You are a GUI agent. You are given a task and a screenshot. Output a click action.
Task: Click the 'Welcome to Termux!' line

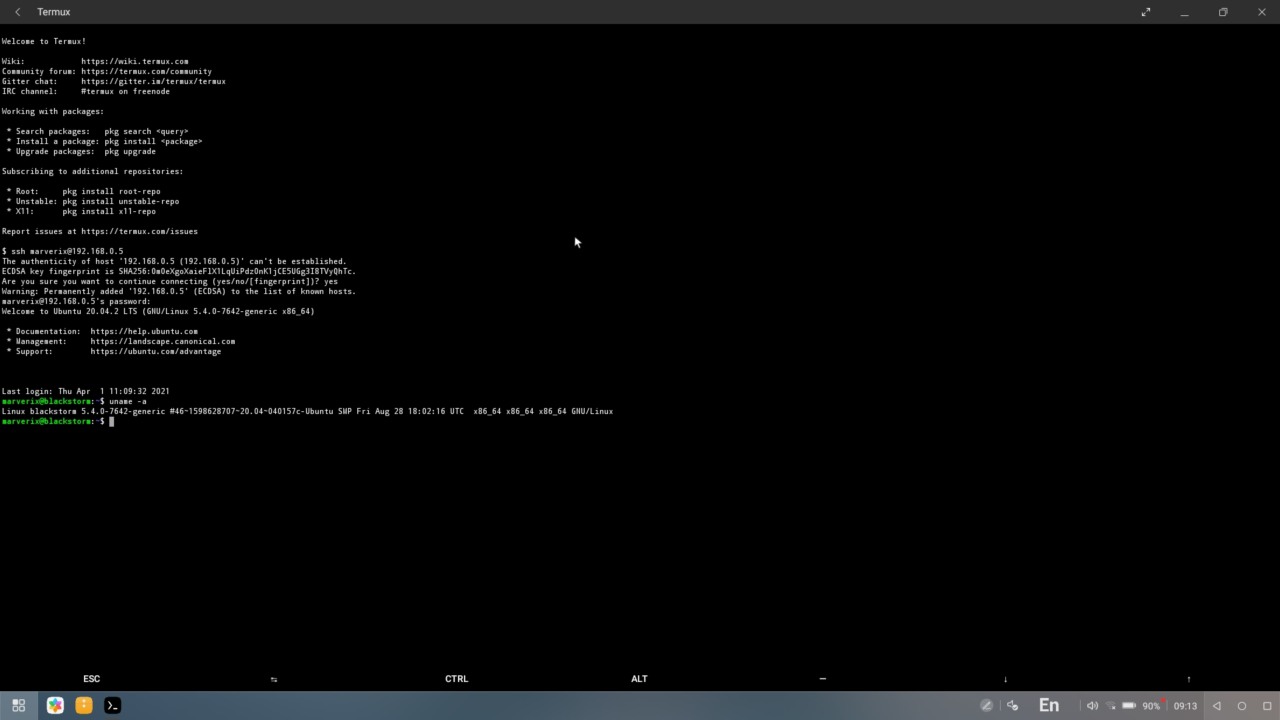[44, 41]
